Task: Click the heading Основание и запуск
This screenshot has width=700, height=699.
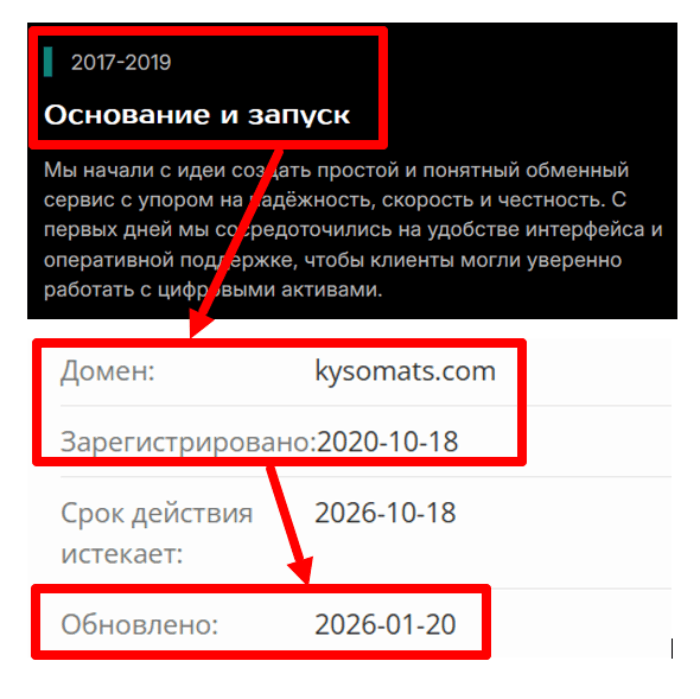Action: coord(197,116)
